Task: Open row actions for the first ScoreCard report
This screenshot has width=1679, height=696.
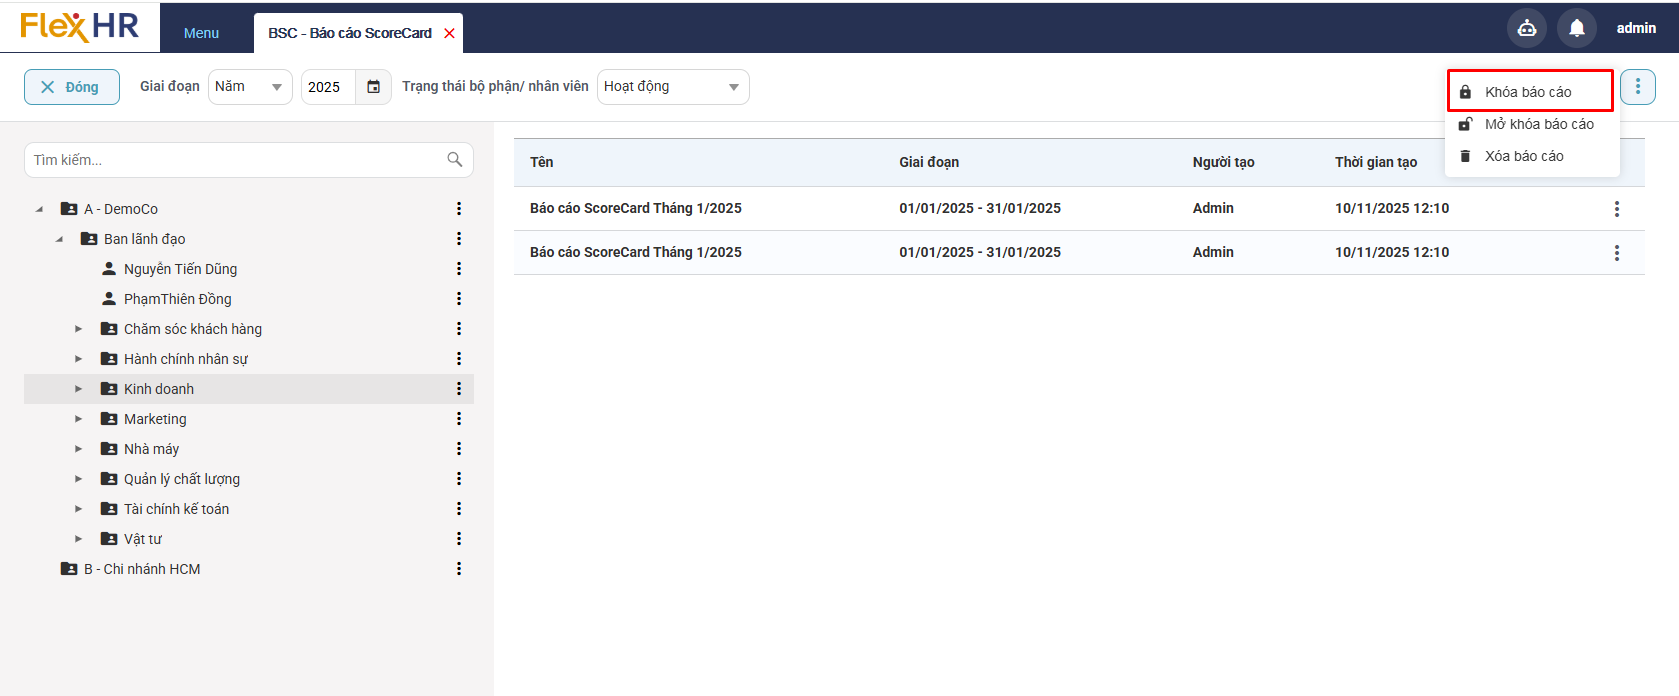Action: [x=1616, y=209]
